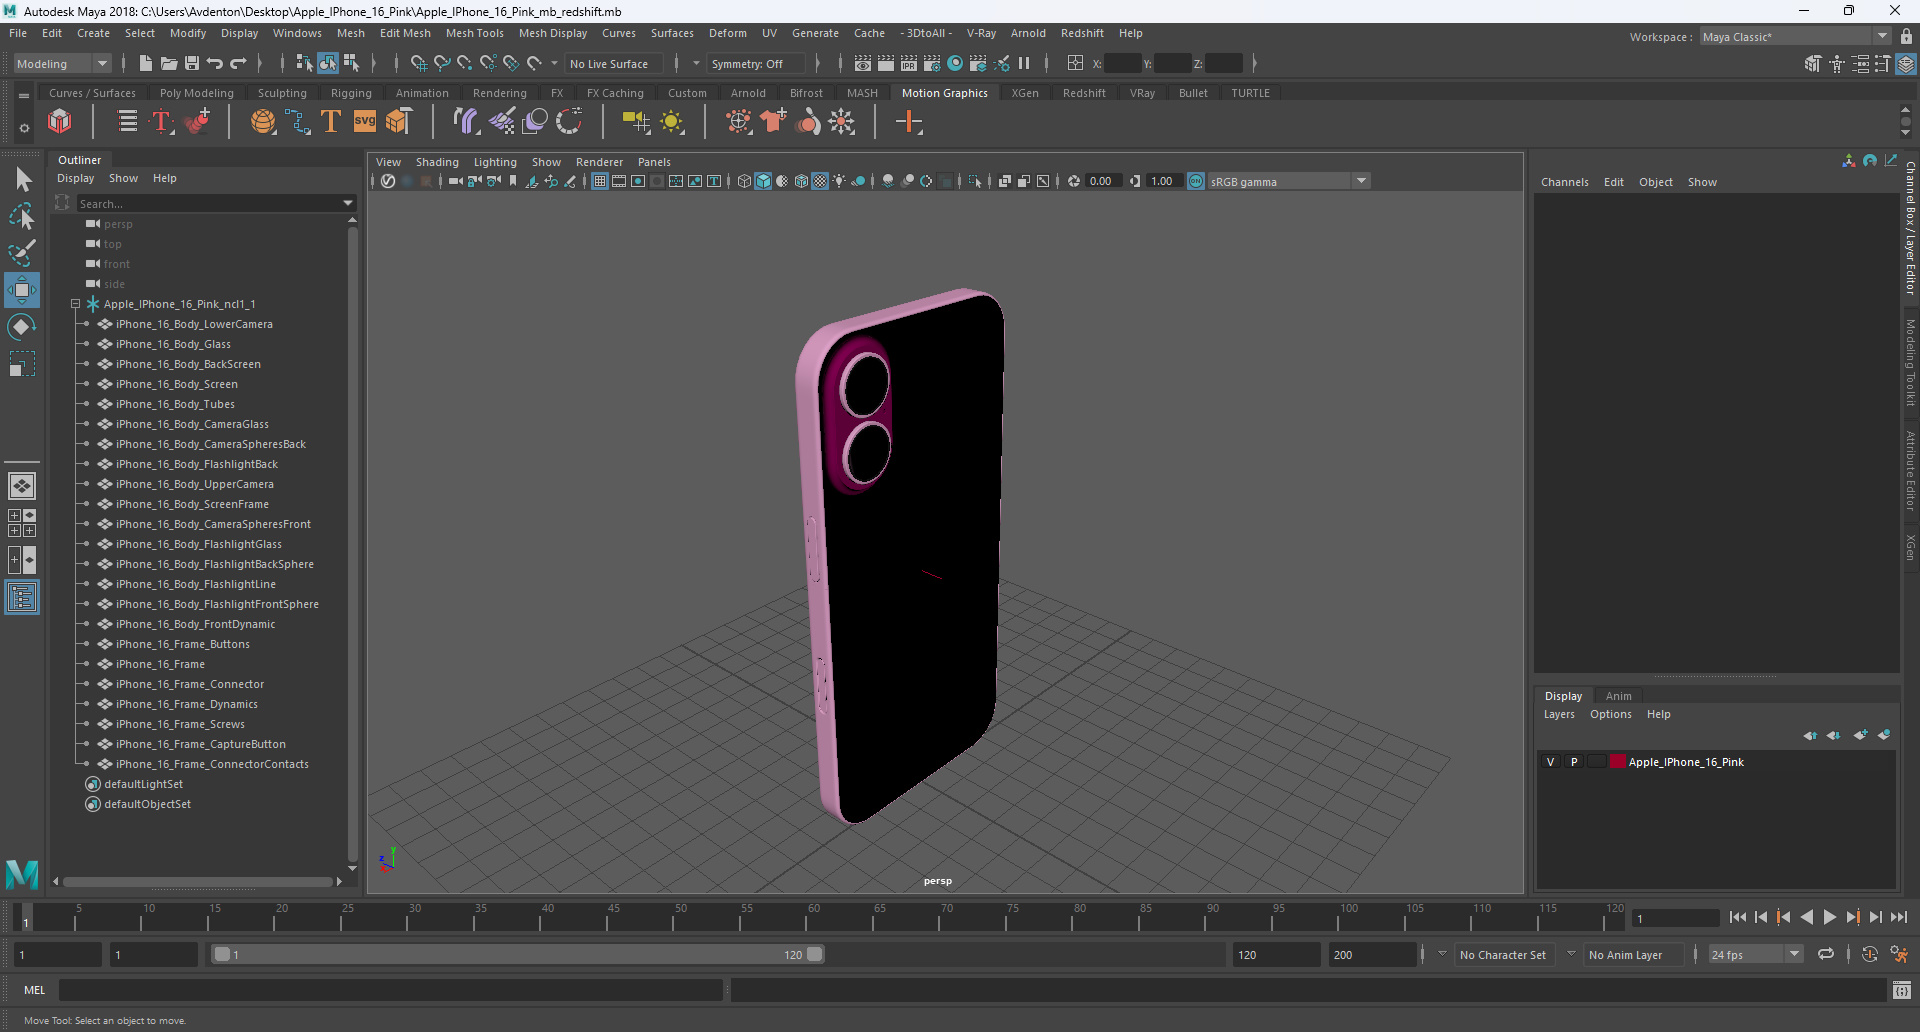Click the Maya logo icon at bottom left
Screen dimensions: 1920x1032
22,874
